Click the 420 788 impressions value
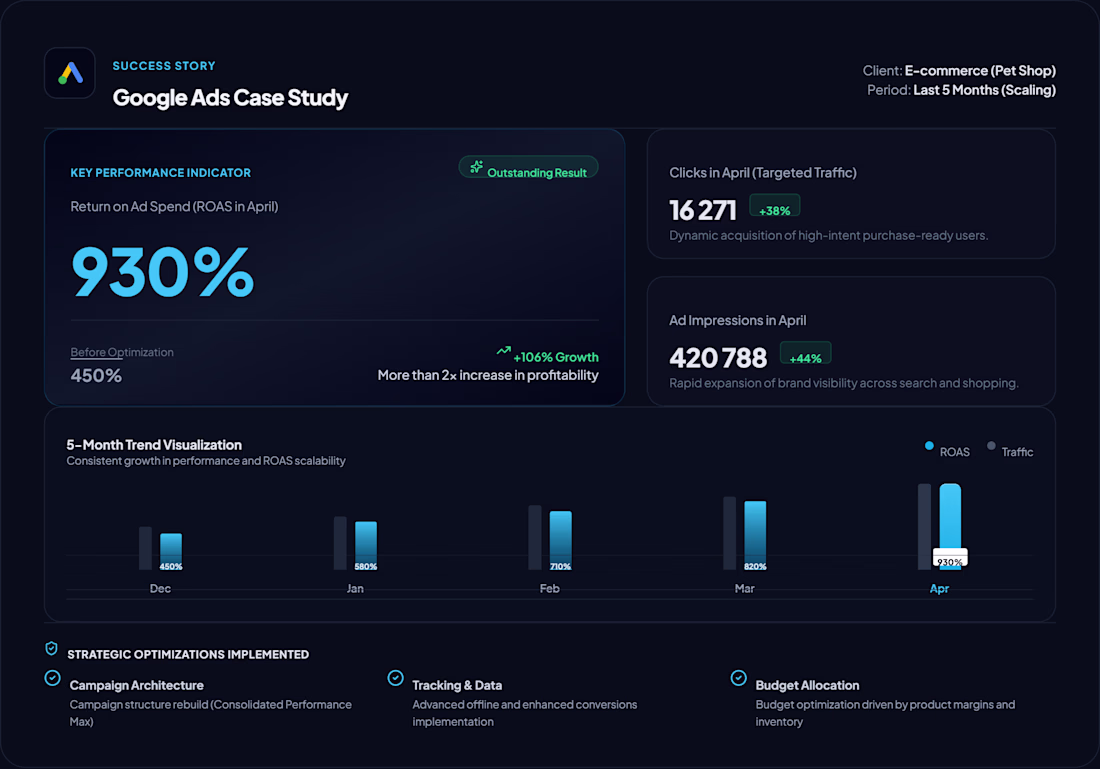This screenshot has width=1100, height=769. click(718, 358)
